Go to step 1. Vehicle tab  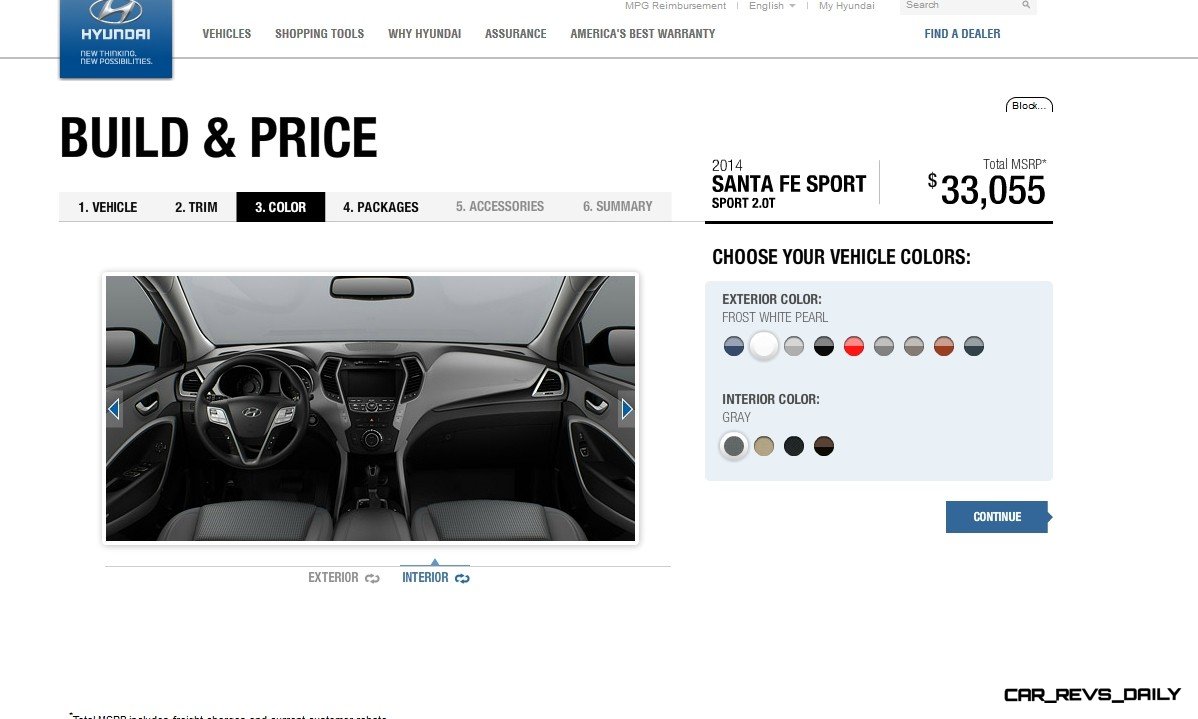[x=108, y=207]
